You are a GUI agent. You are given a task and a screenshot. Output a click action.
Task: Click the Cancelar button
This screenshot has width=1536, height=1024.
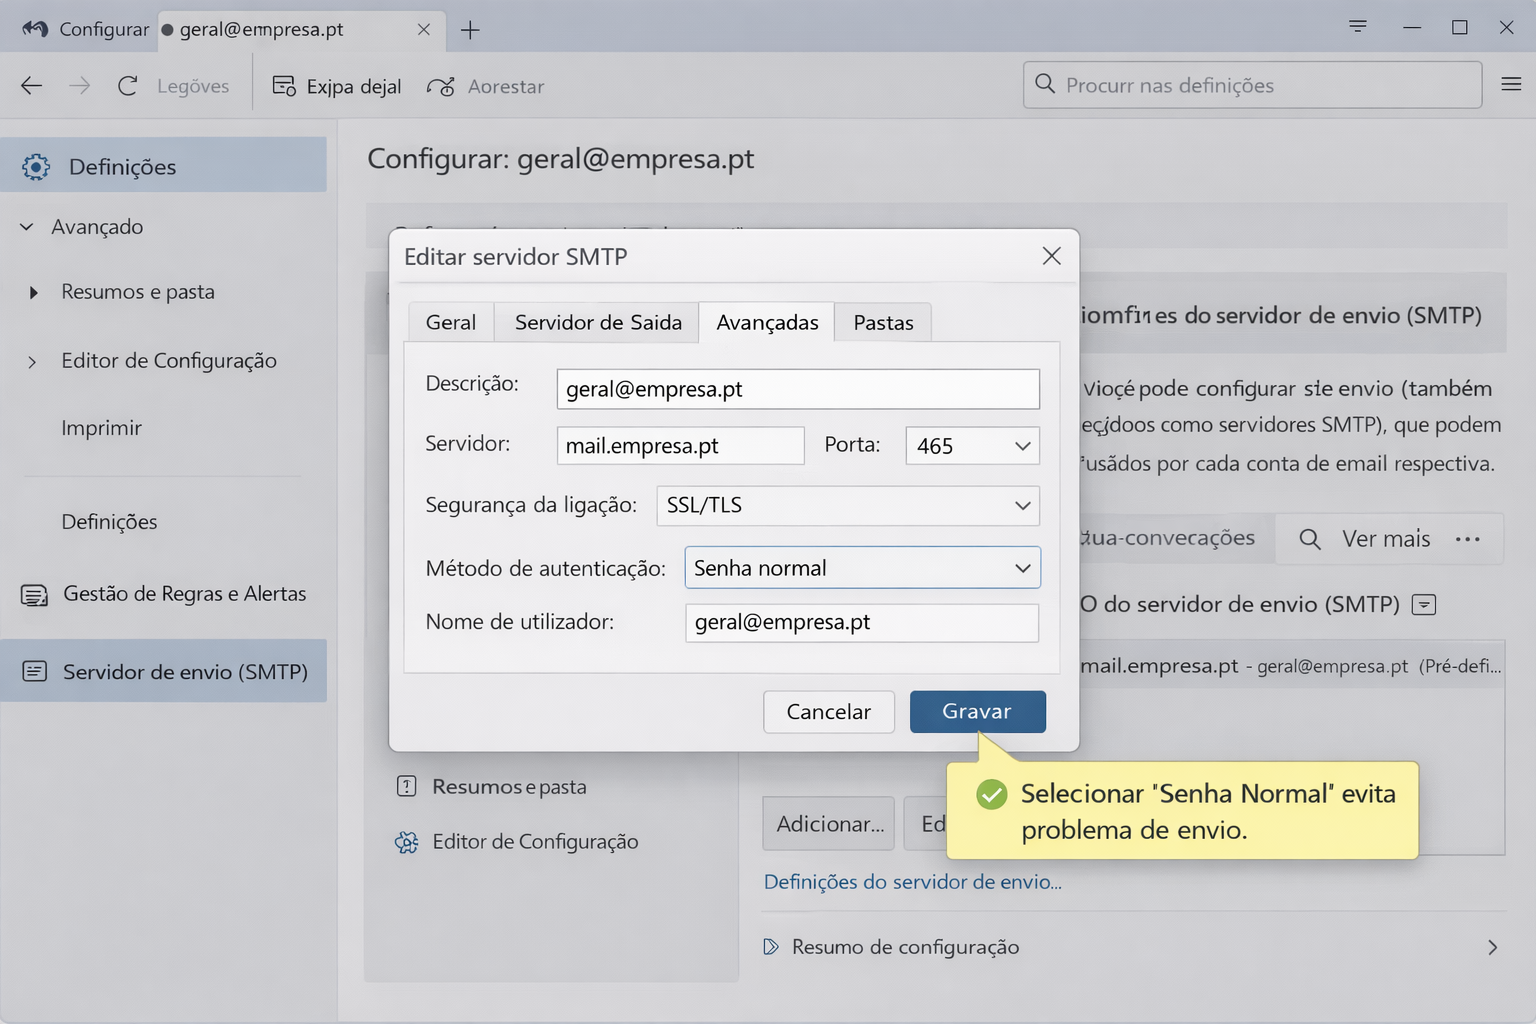tap(828, 712)
